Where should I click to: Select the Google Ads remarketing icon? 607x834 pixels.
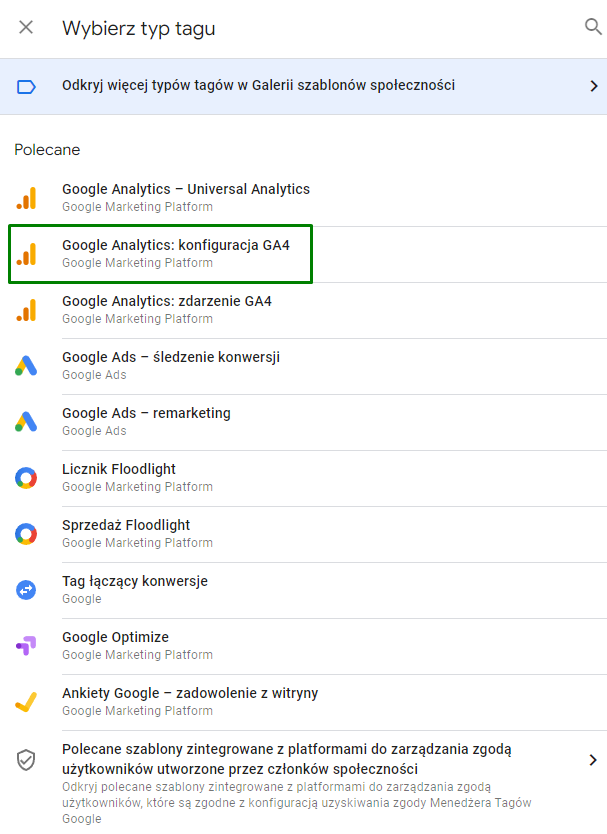[25, 419]
